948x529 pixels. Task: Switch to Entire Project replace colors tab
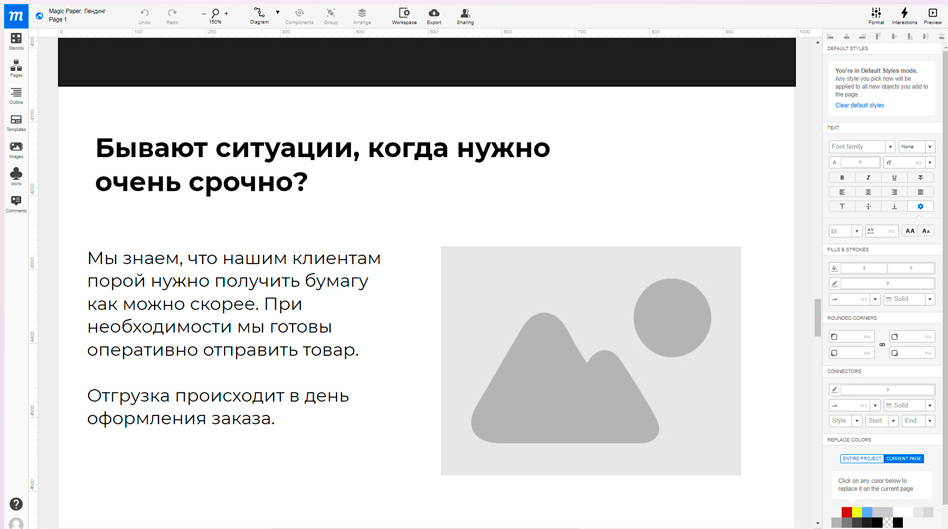coord(861,458)
